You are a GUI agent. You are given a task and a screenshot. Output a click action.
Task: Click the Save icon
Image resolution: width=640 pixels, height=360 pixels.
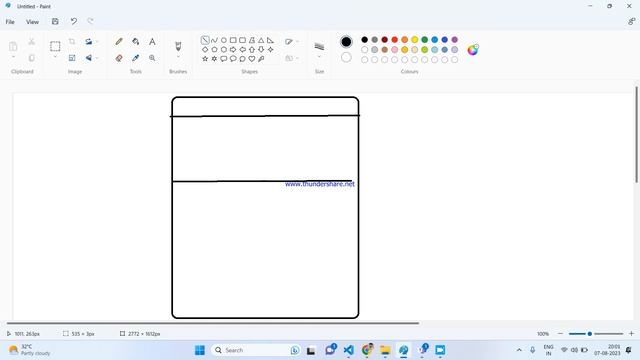[55, 22]
